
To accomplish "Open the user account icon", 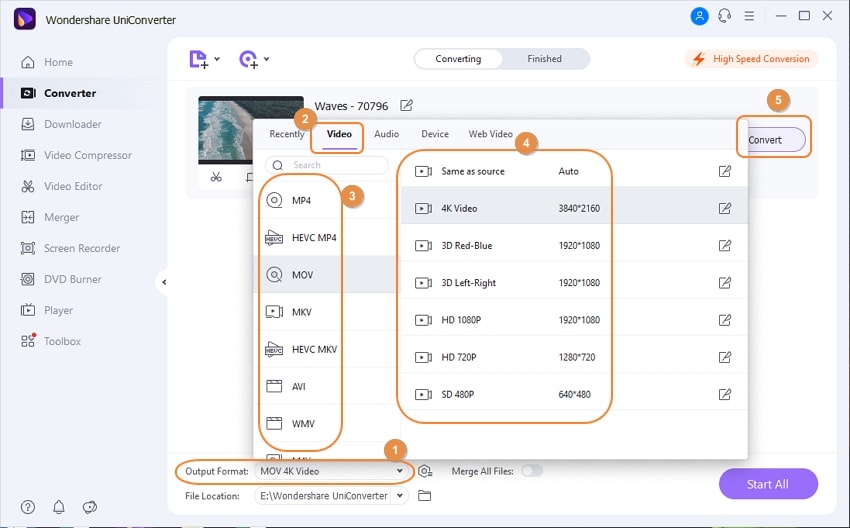I will 699,16.
